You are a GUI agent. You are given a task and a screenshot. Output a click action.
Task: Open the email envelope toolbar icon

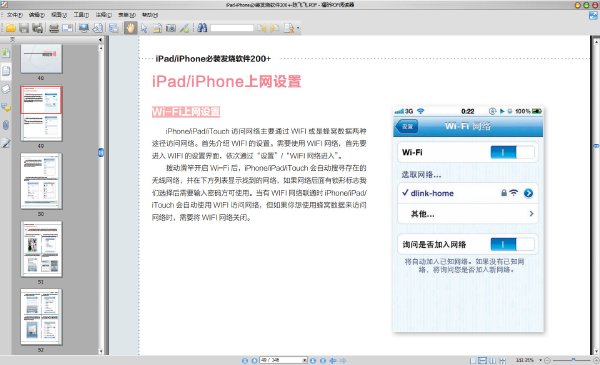(67, 28)
